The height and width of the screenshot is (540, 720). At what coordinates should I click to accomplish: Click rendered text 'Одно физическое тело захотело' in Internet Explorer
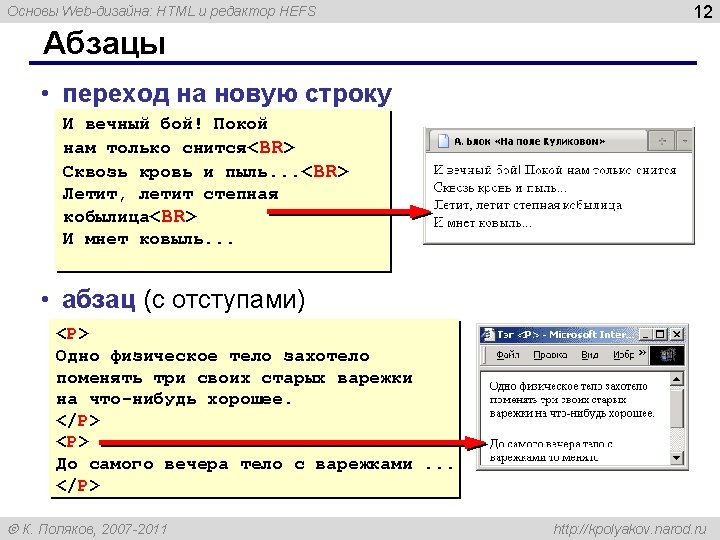click(568, 386)
